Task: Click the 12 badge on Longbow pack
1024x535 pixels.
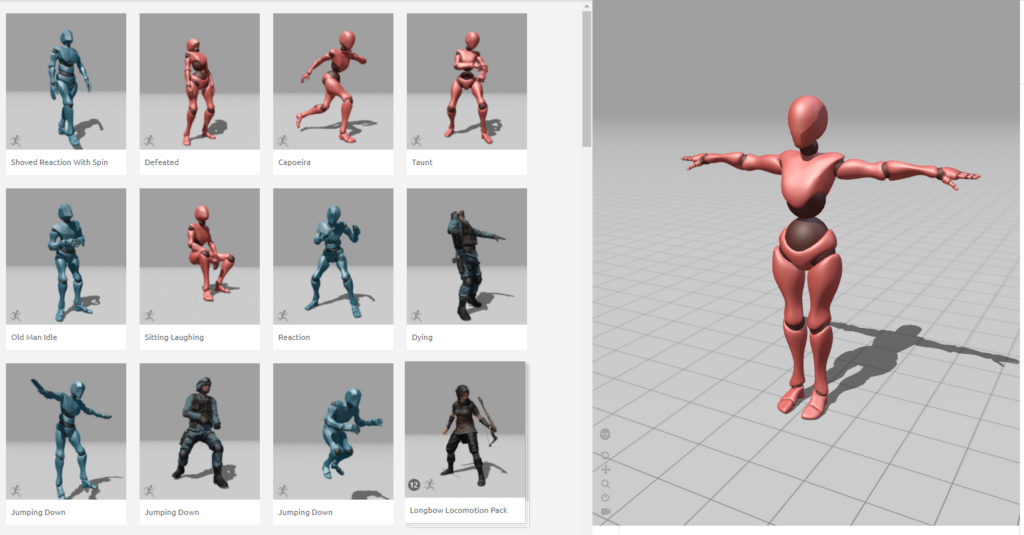Action: coord(414,485)
